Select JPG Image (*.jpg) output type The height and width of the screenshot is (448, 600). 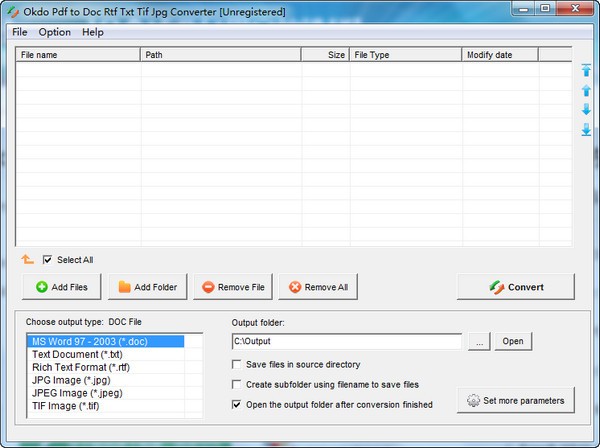point(106,380)
